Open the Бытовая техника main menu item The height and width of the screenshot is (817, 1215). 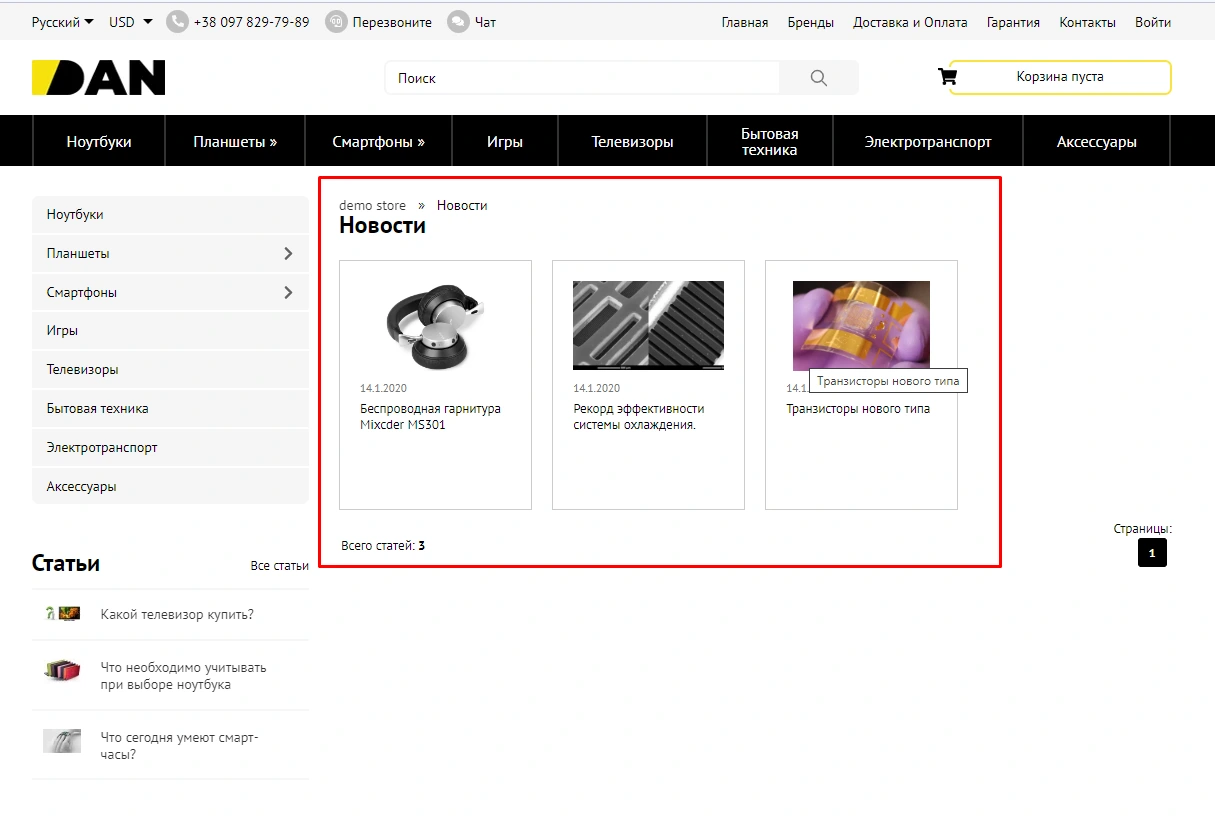(769, 142)
